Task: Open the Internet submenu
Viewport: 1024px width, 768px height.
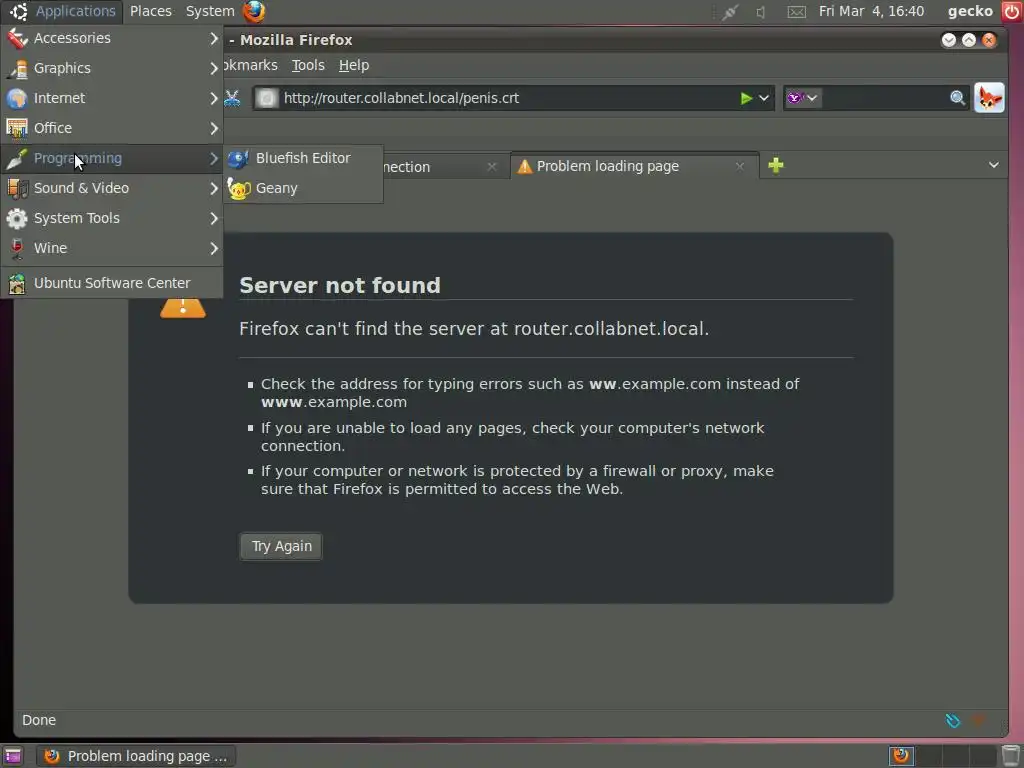Action: (x=112, y=98)
